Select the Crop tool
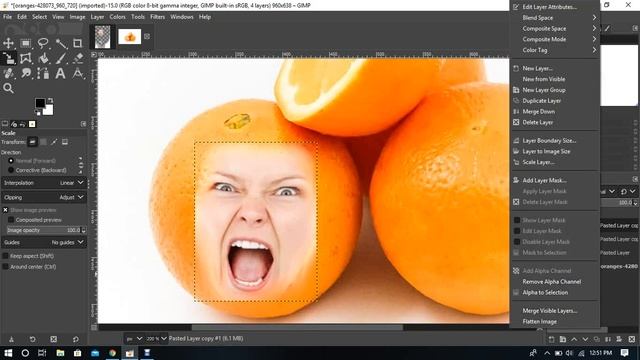The height and width of the screenshot is (360, 640). click(78, 43)
